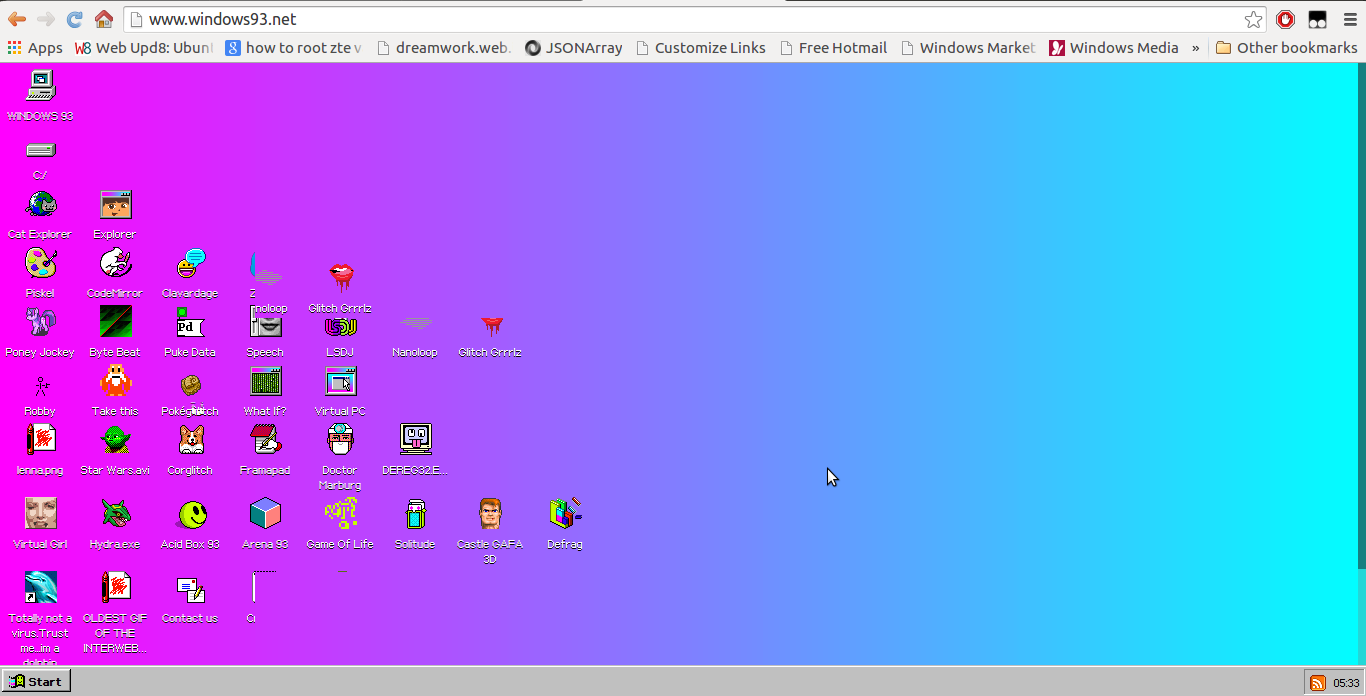Image resolution: width=1366 pixels, height=696 pixels.
Task: Open the lenna.png image
Action: coord(40,440)
